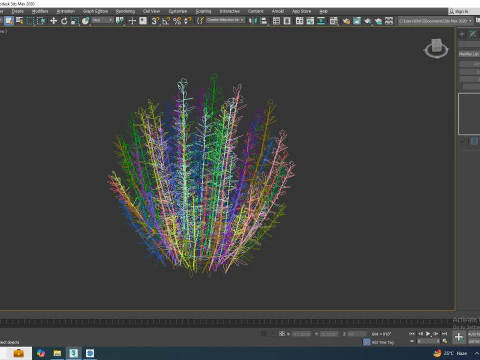Open Autodesk A360 gallery icon
Screen dimensions: 480x360
point(389,21)
